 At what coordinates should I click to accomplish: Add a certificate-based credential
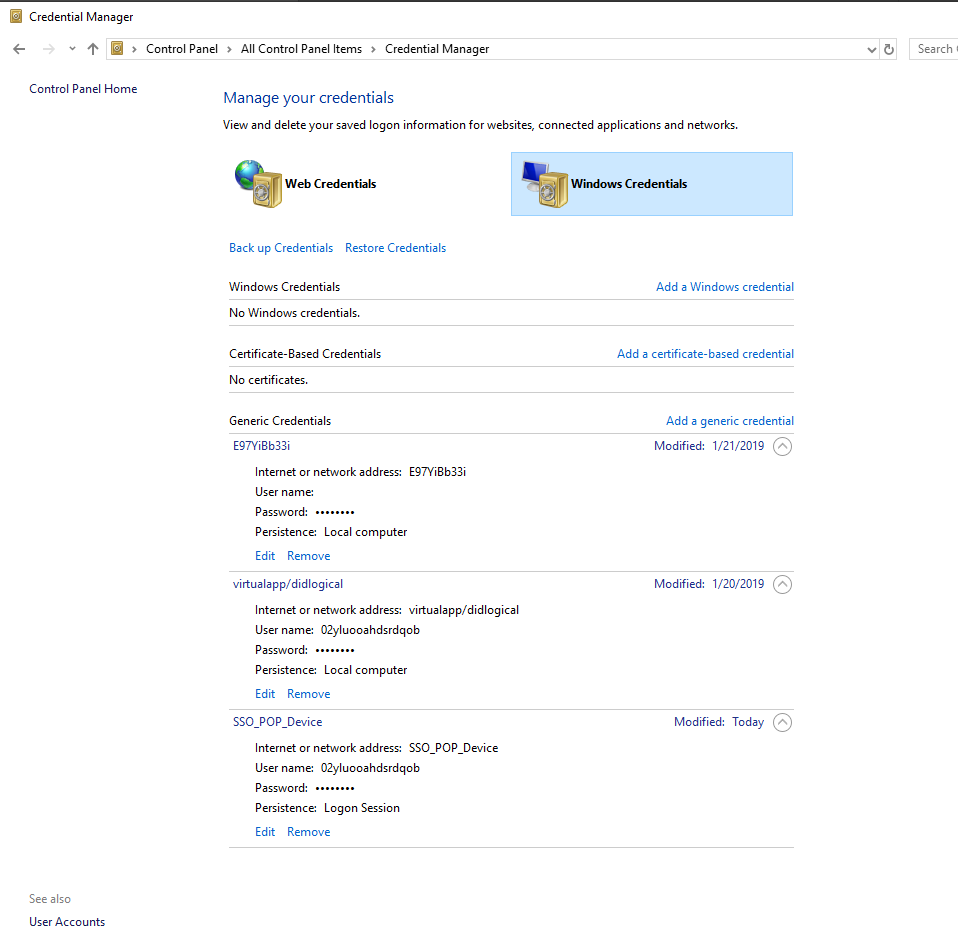705,354
